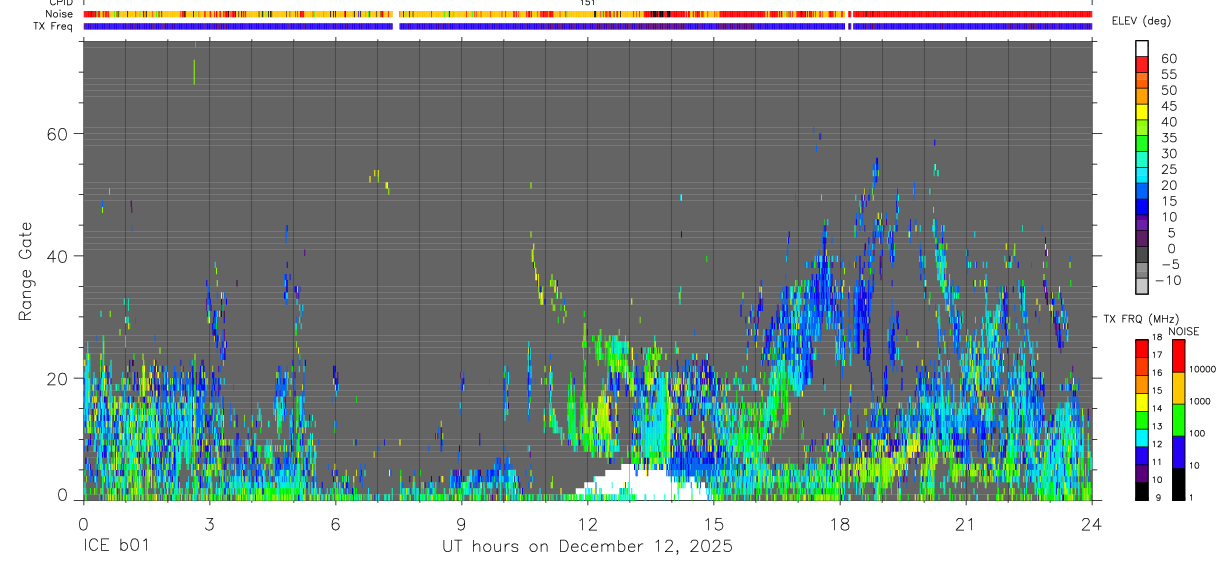Click the x-axis tick label '21'
1228x567 pixels.
pyautogui.click(x=966, y=523)
